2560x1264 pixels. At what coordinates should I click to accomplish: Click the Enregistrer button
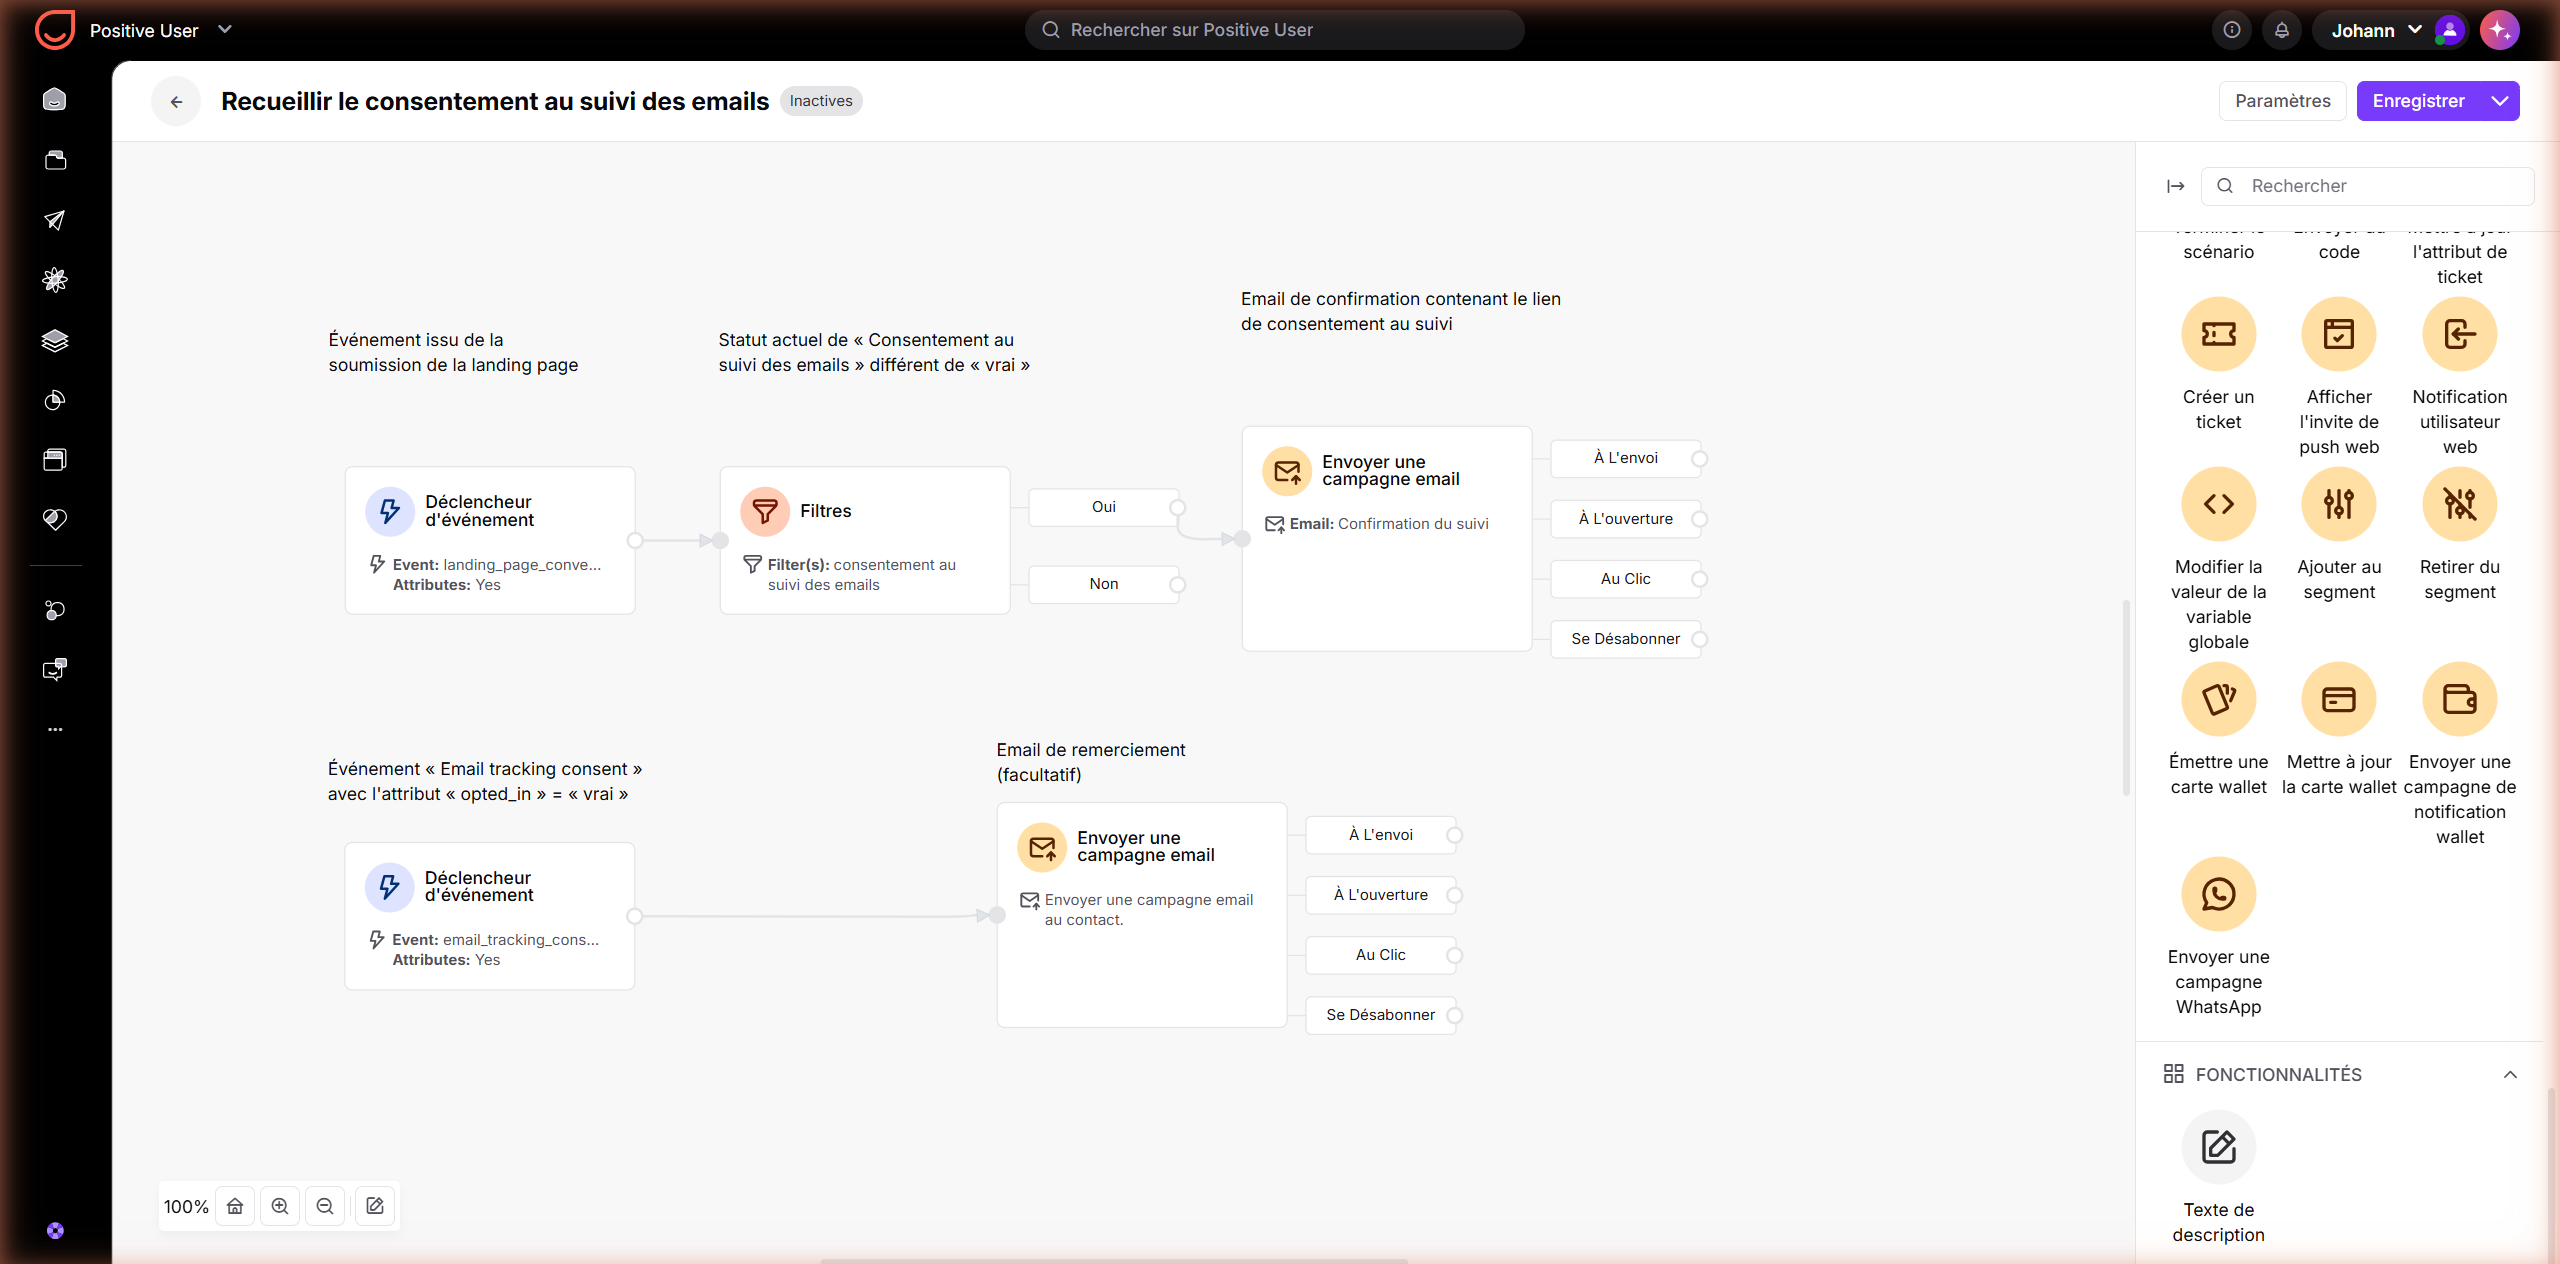[2418, 101]
